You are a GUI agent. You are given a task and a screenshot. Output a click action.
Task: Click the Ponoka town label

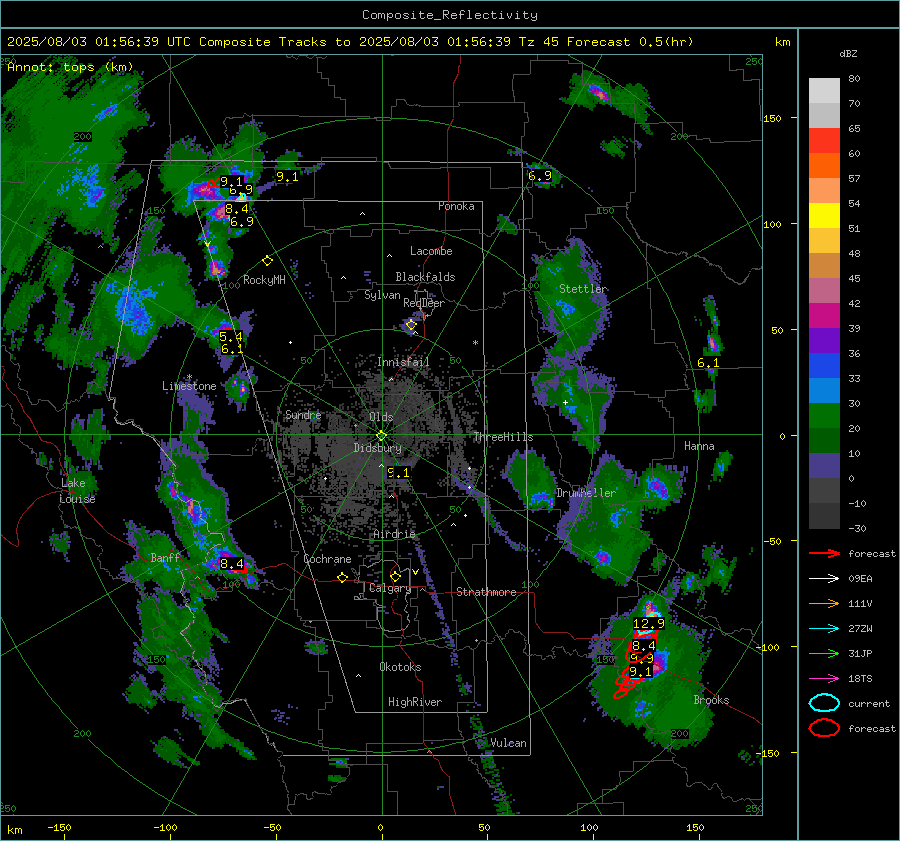pyautogui.click(x=456, y=206)
